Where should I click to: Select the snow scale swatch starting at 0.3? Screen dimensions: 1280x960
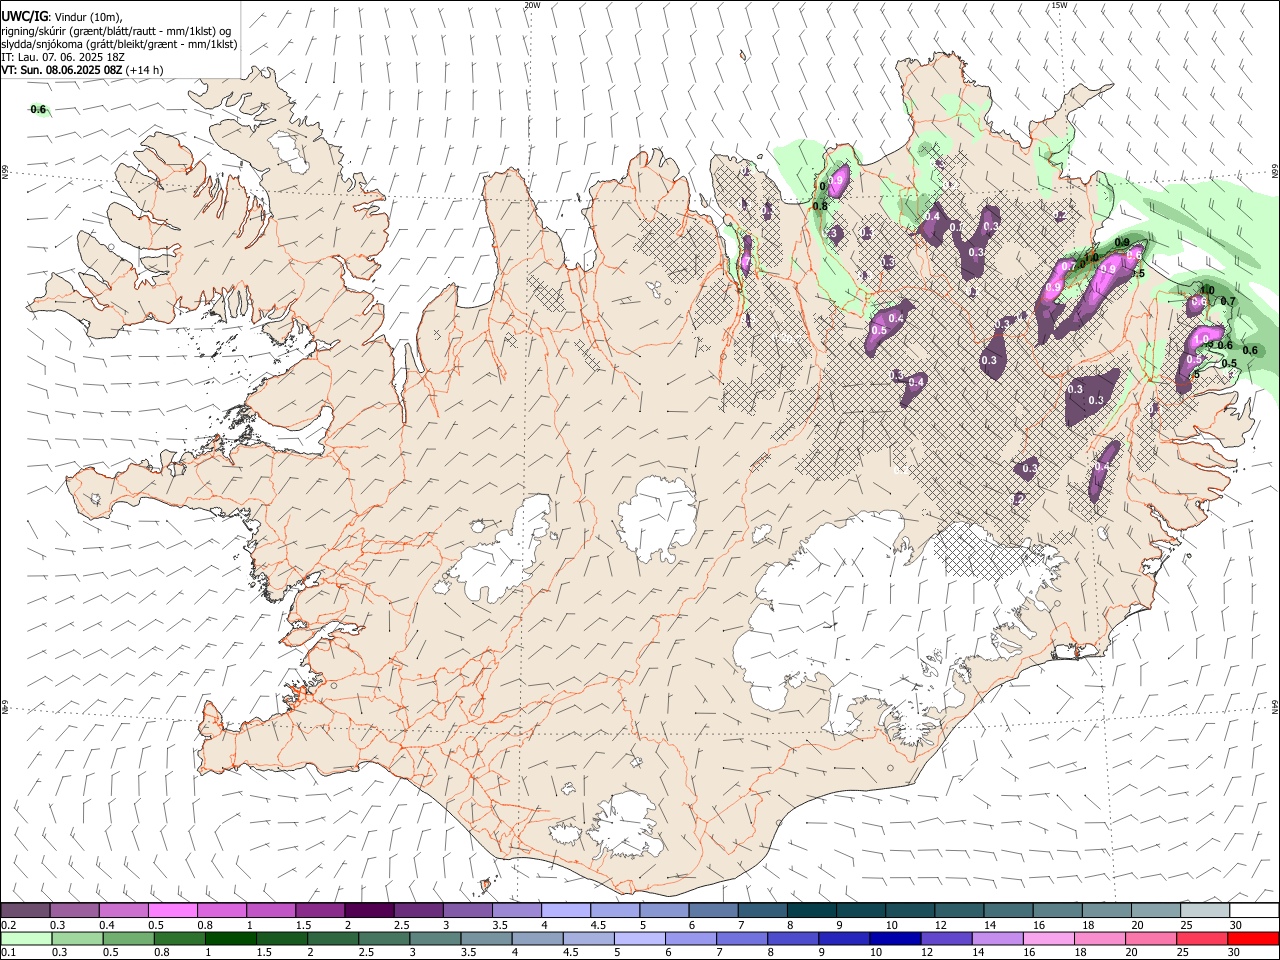[x=74, y=911]
